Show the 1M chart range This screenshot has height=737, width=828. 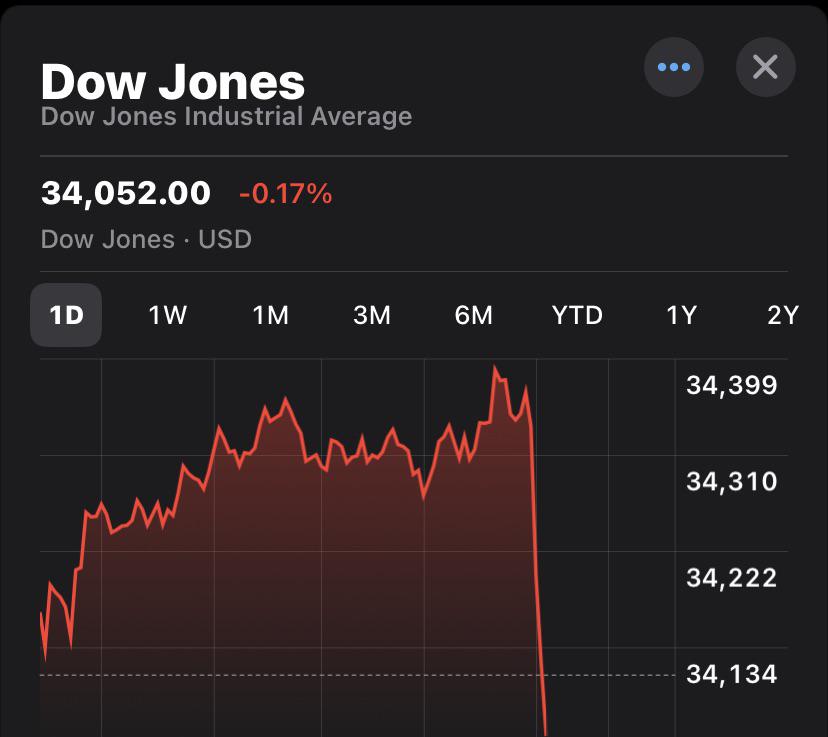click(270, 315)
